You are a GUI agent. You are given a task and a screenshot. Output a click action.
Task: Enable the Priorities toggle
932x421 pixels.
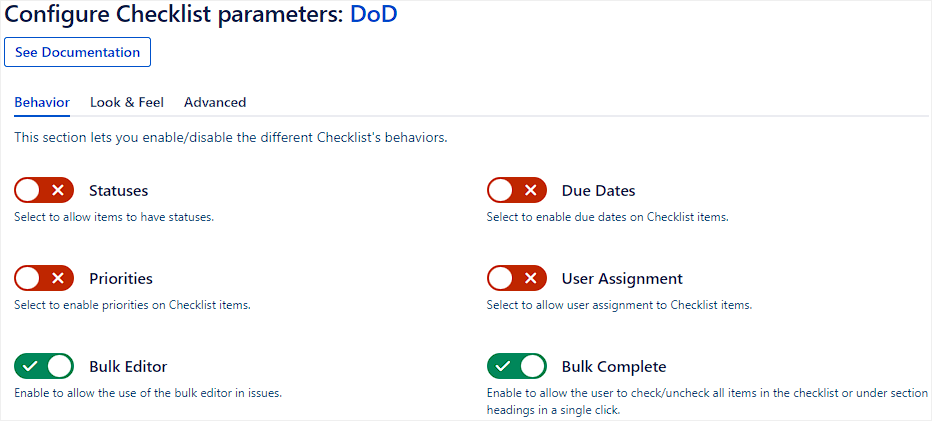click(44, 278)
